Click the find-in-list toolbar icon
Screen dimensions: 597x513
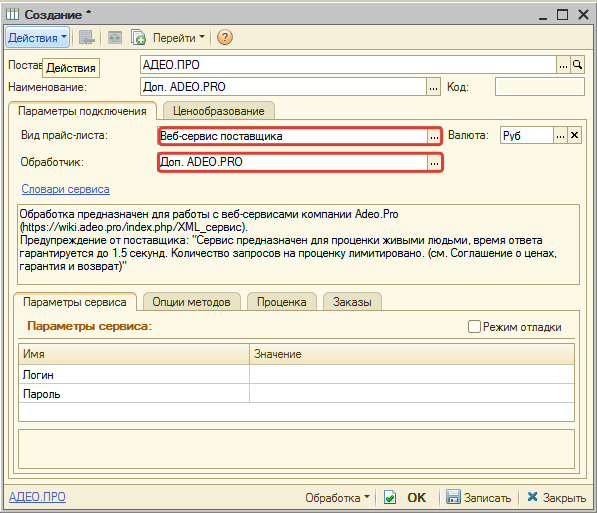coord(87,37)
